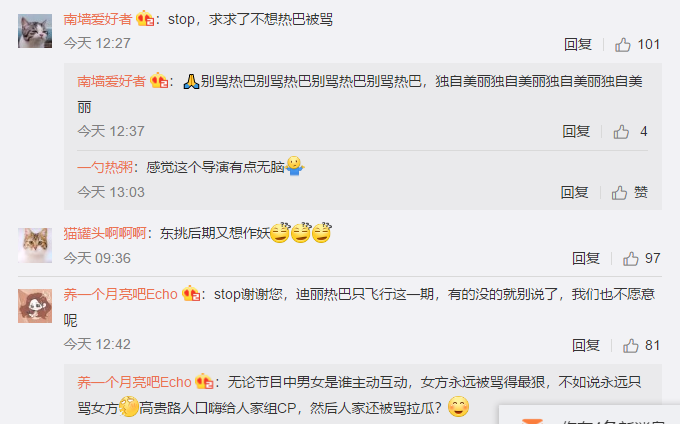Open the 一勺热粥 user profile link
The height and width of the screenshot is (424, 680).
[105, 167]
